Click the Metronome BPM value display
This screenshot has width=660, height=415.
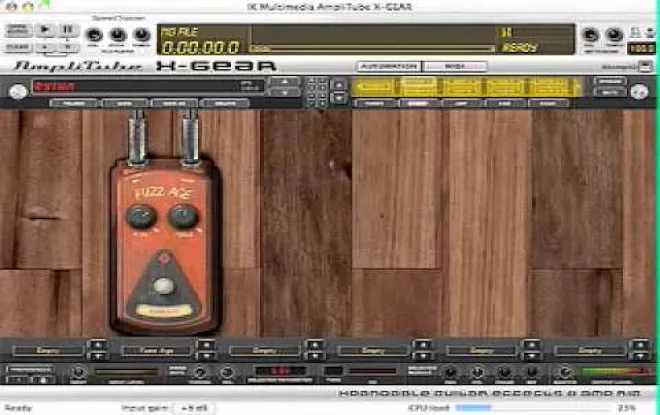pyautogui.click(x=641, y=48)
